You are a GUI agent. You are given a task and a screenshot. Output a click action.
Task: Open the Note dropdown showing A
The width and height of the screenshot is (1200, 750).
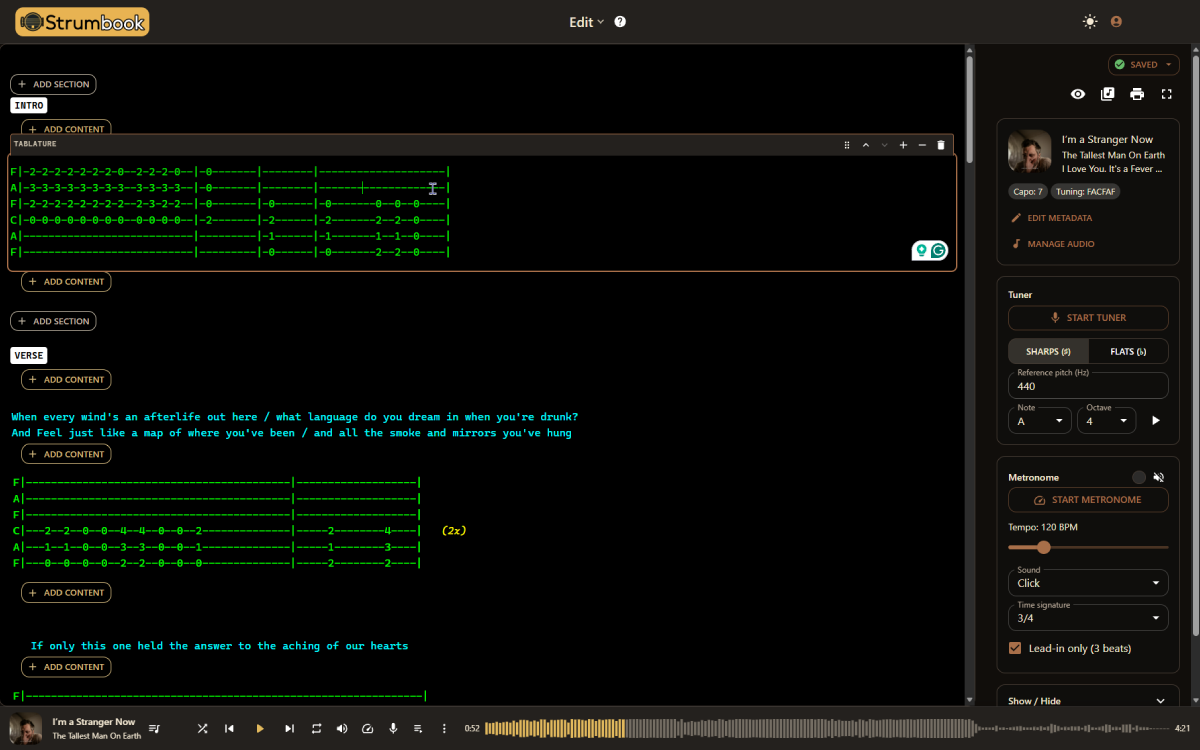[1040, 421]
